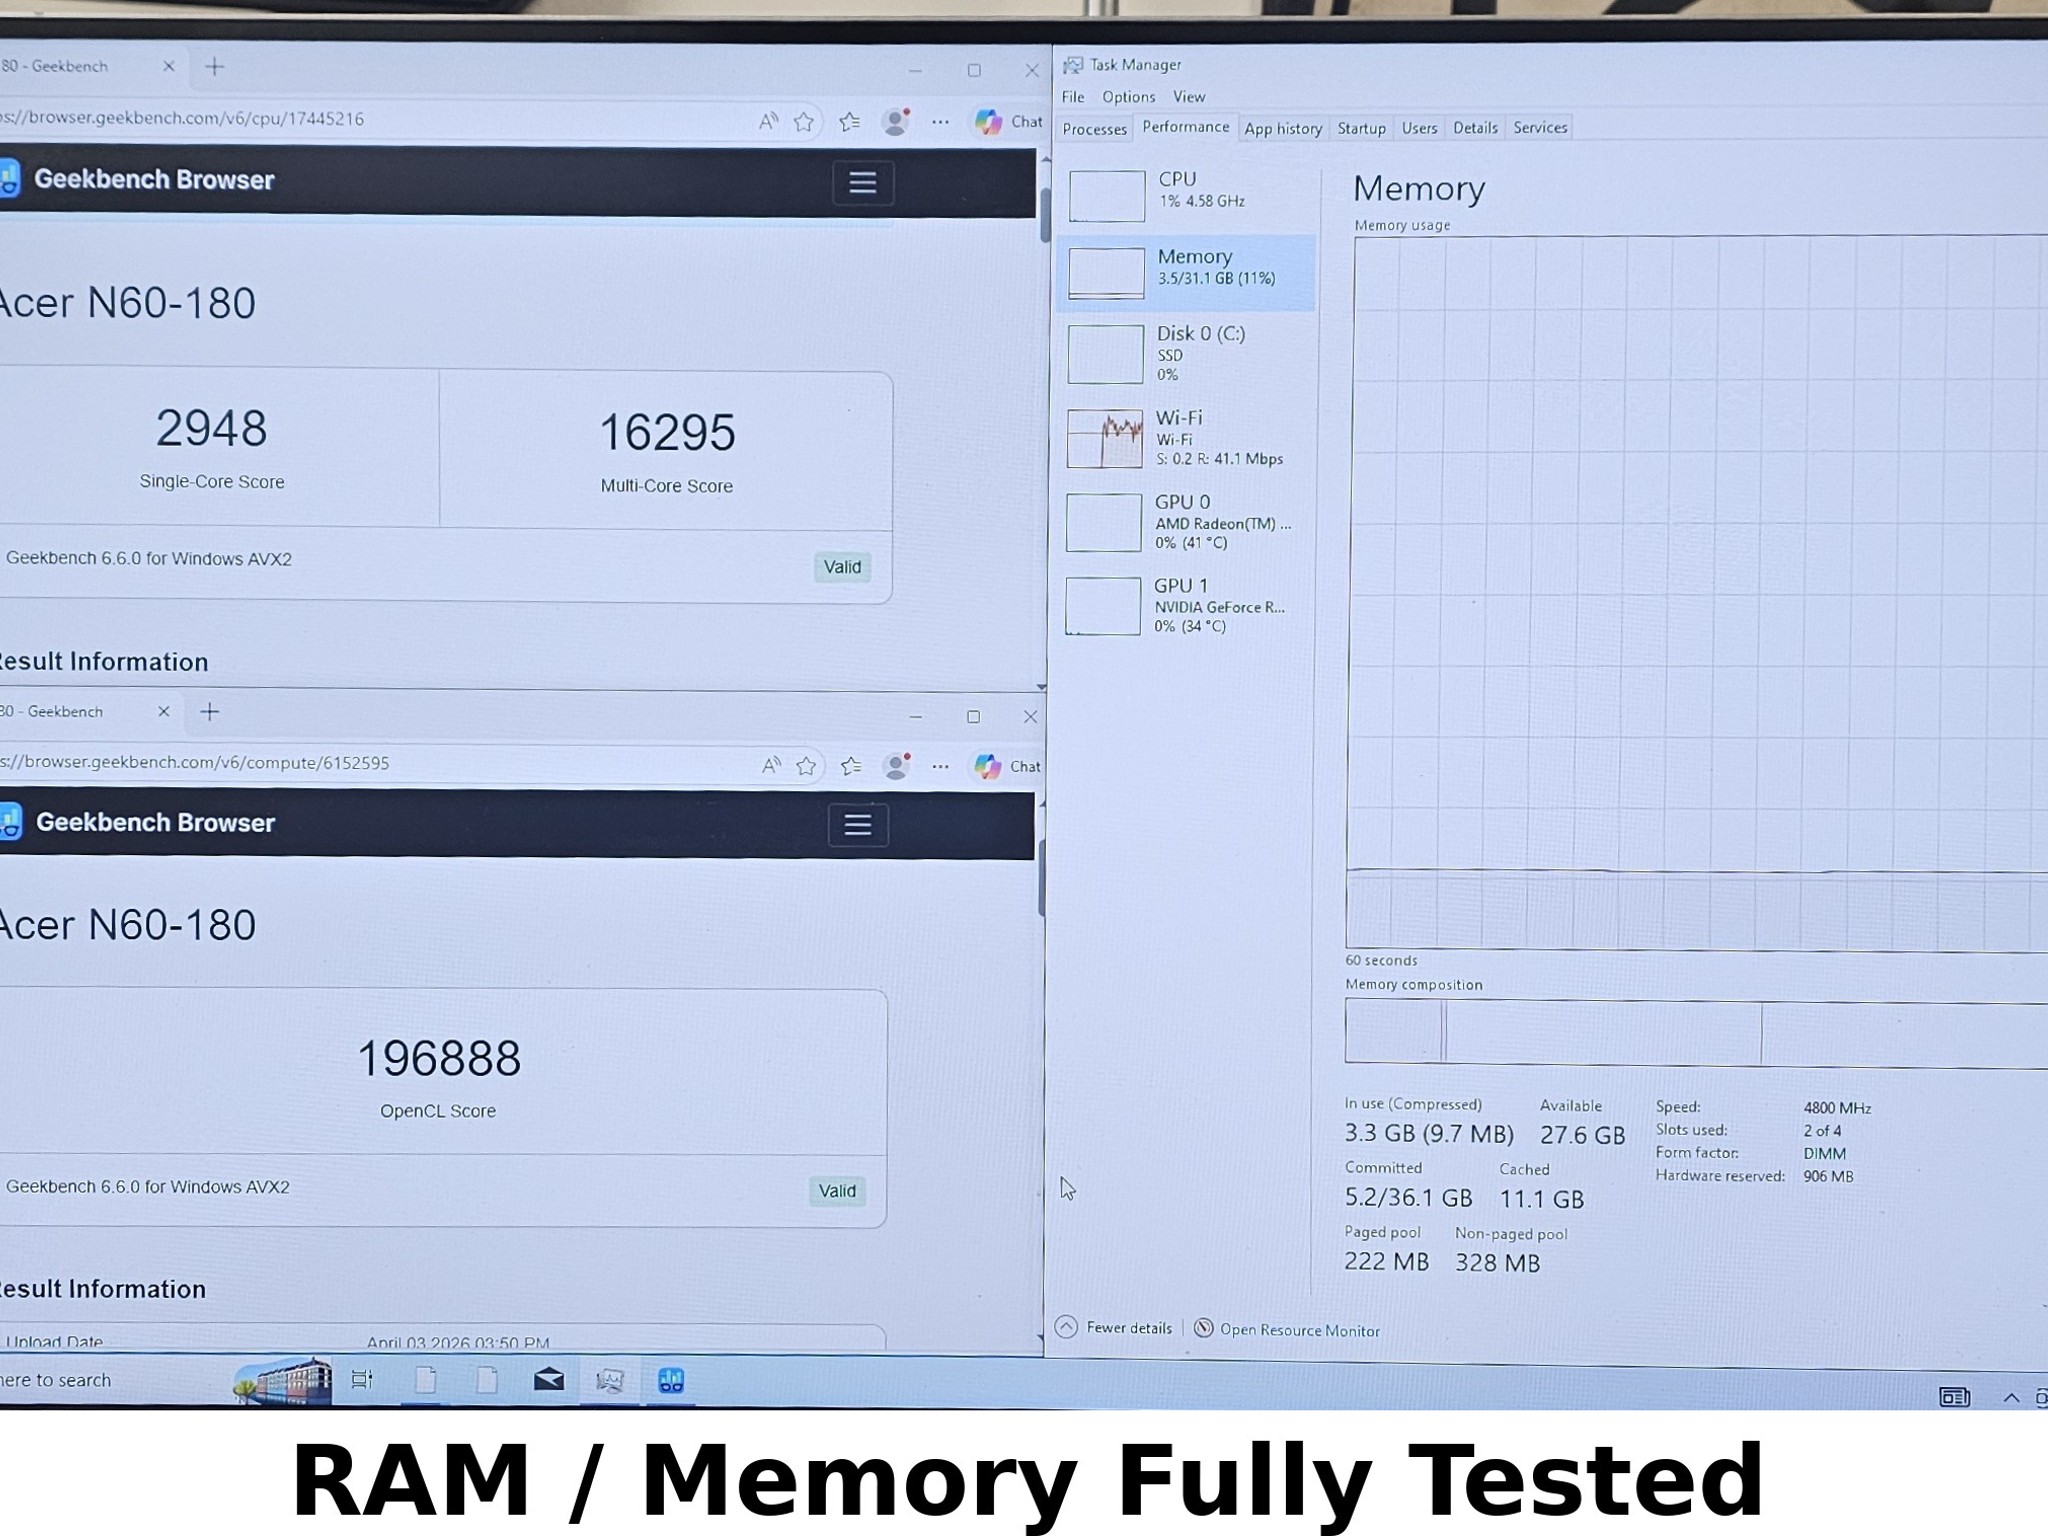Click the Valid badge under the Multi-Core Score
This screenshot has height=1536, width=2048.
(x=842, y=567)
